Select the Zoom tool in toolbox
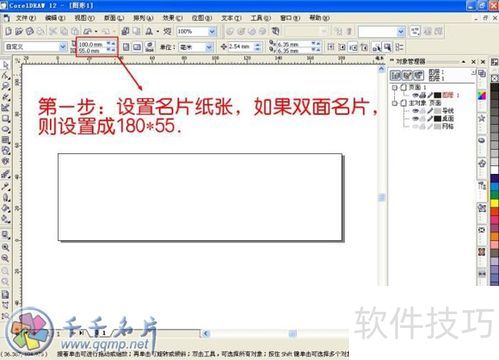The width and height of the screenshot is (499, 360). coord(5,86)
